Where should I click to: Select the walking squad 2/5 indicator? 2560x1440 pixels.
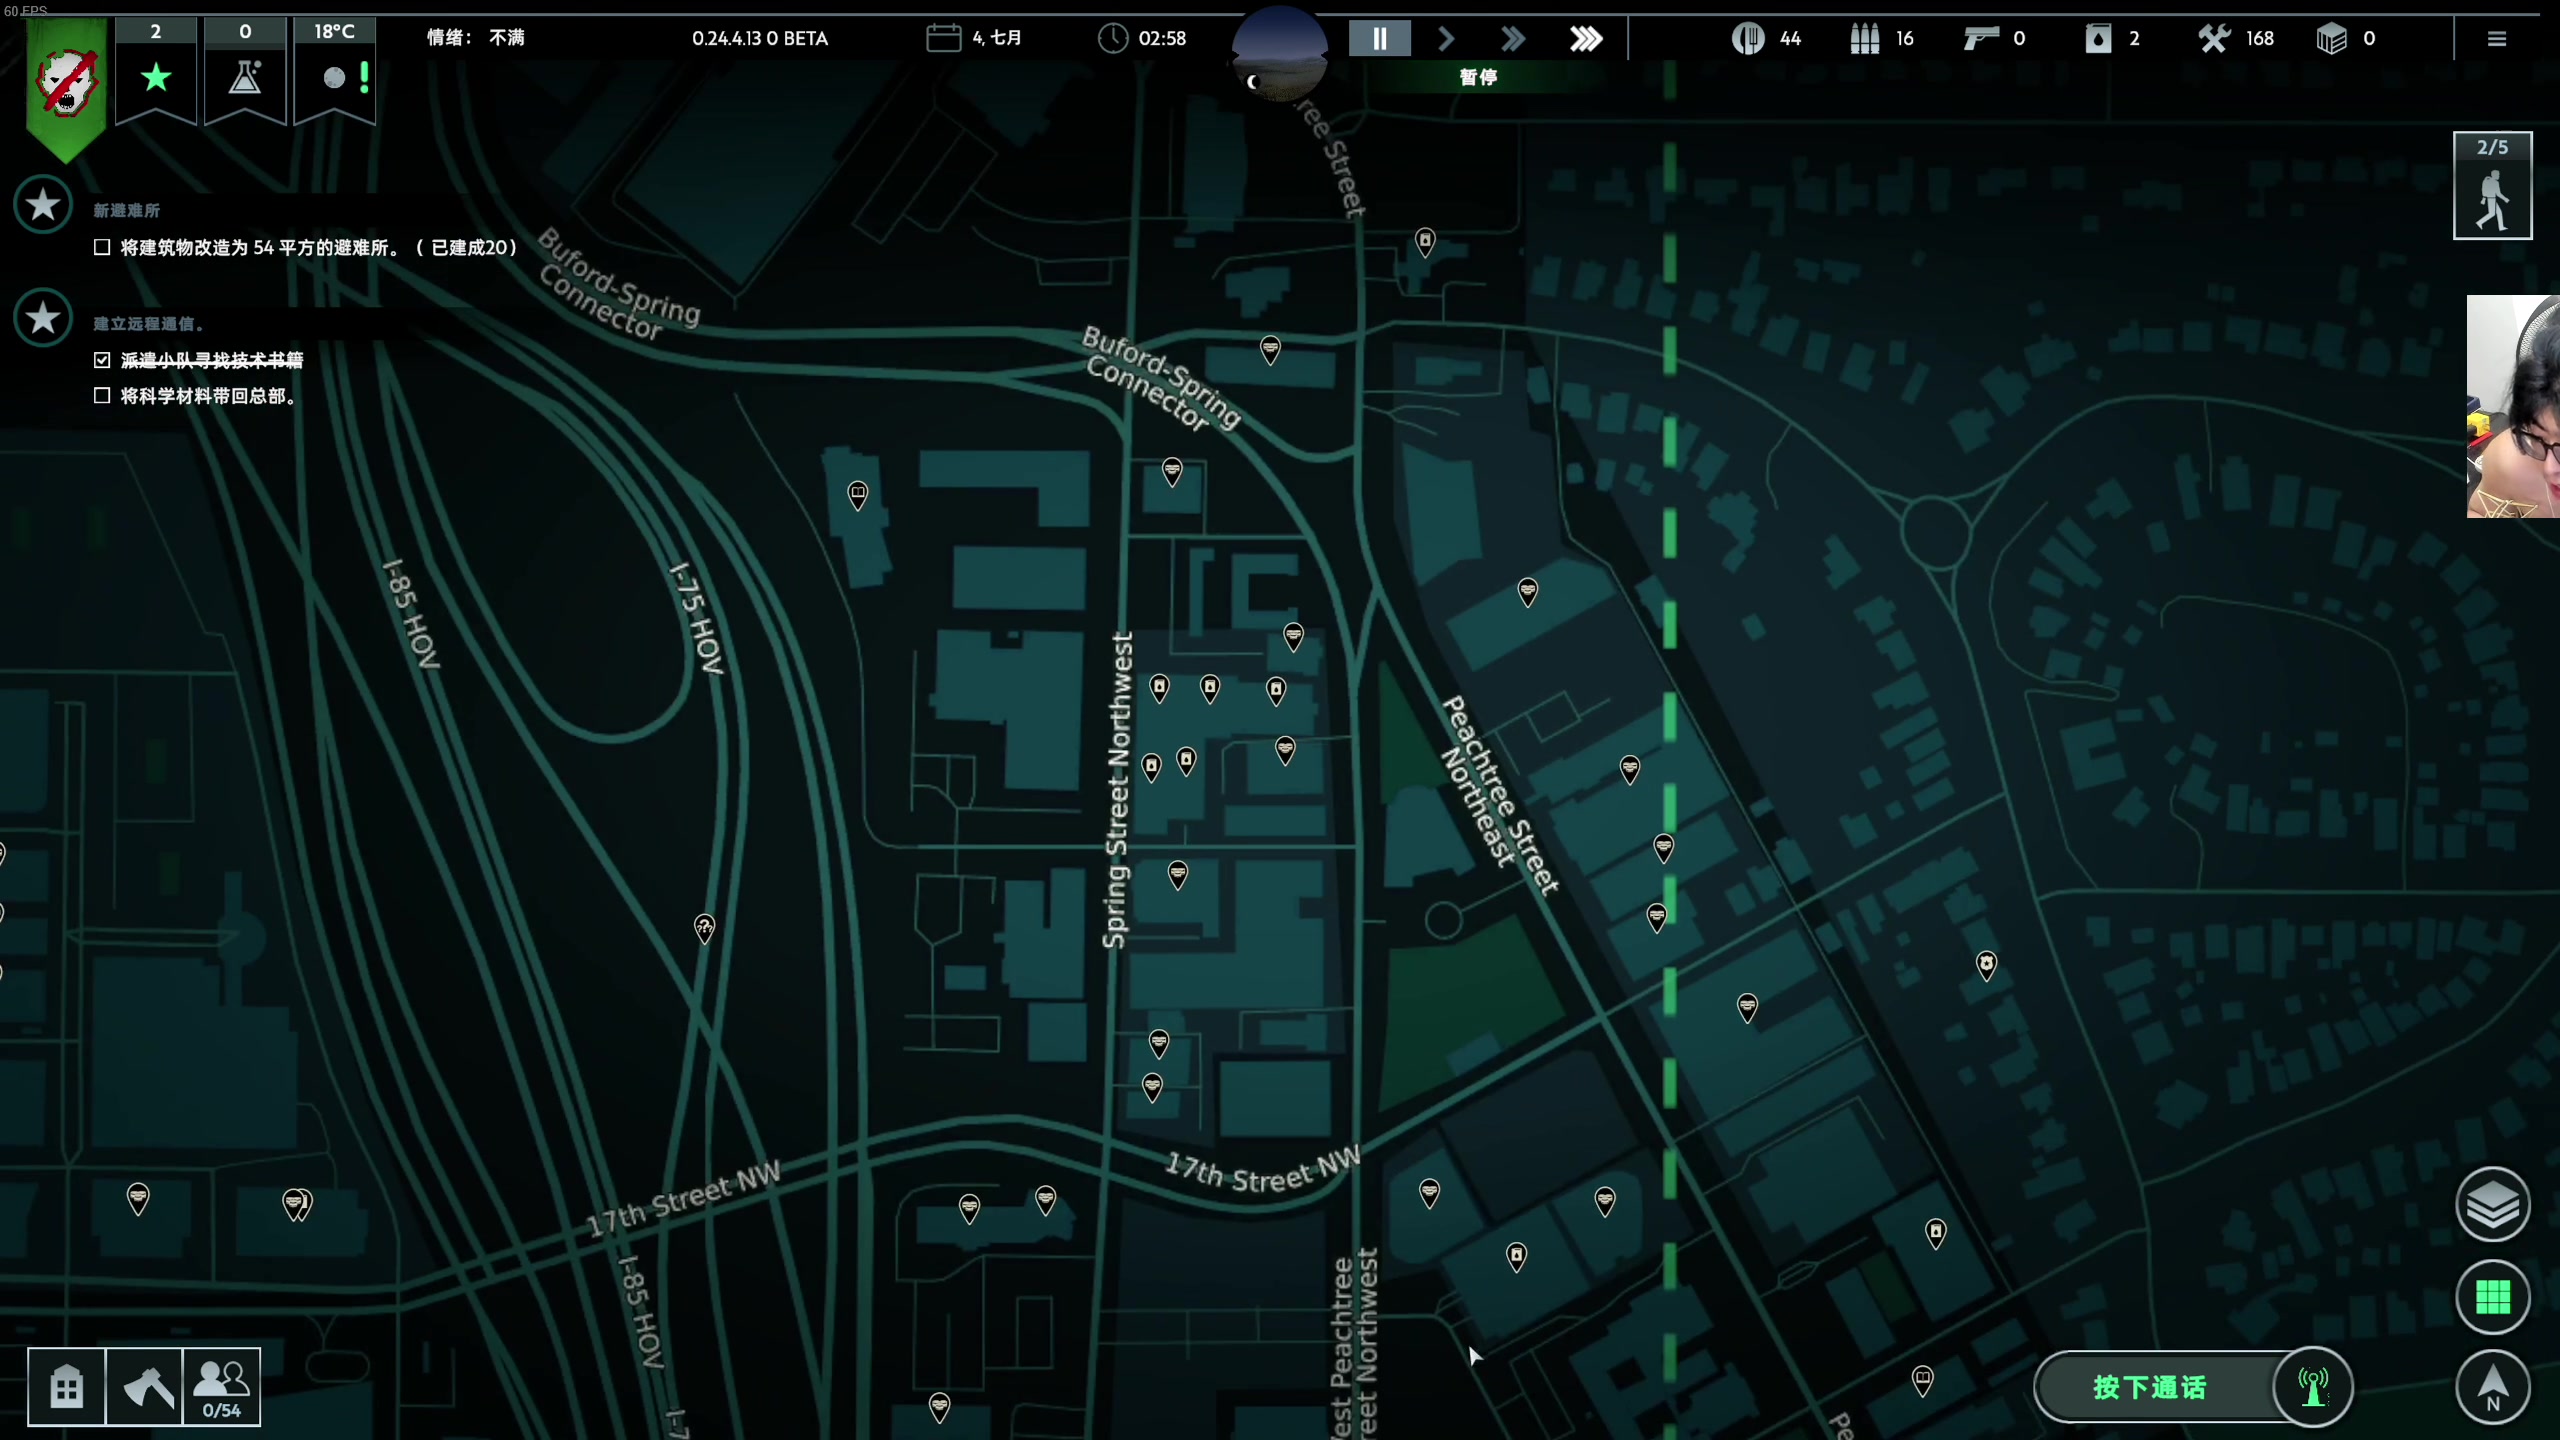(2492, 187)
